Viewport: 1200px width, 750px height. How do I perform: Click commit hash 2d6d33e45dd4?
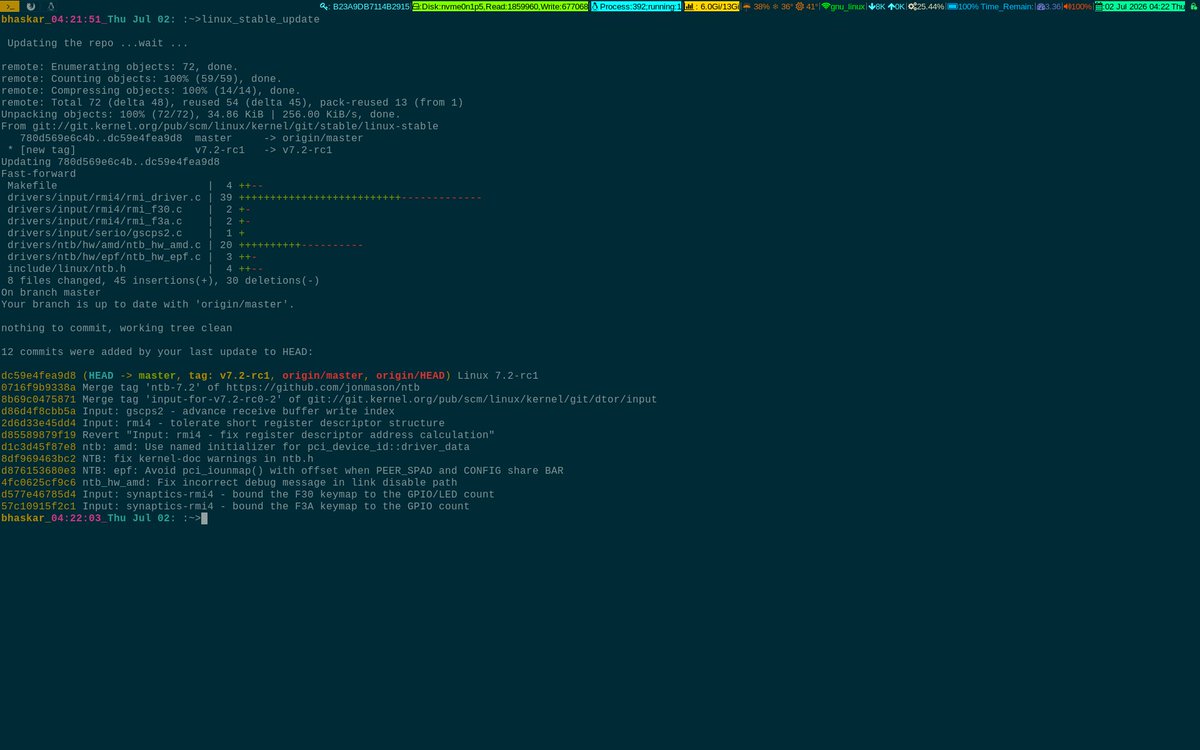pos(38,424)
